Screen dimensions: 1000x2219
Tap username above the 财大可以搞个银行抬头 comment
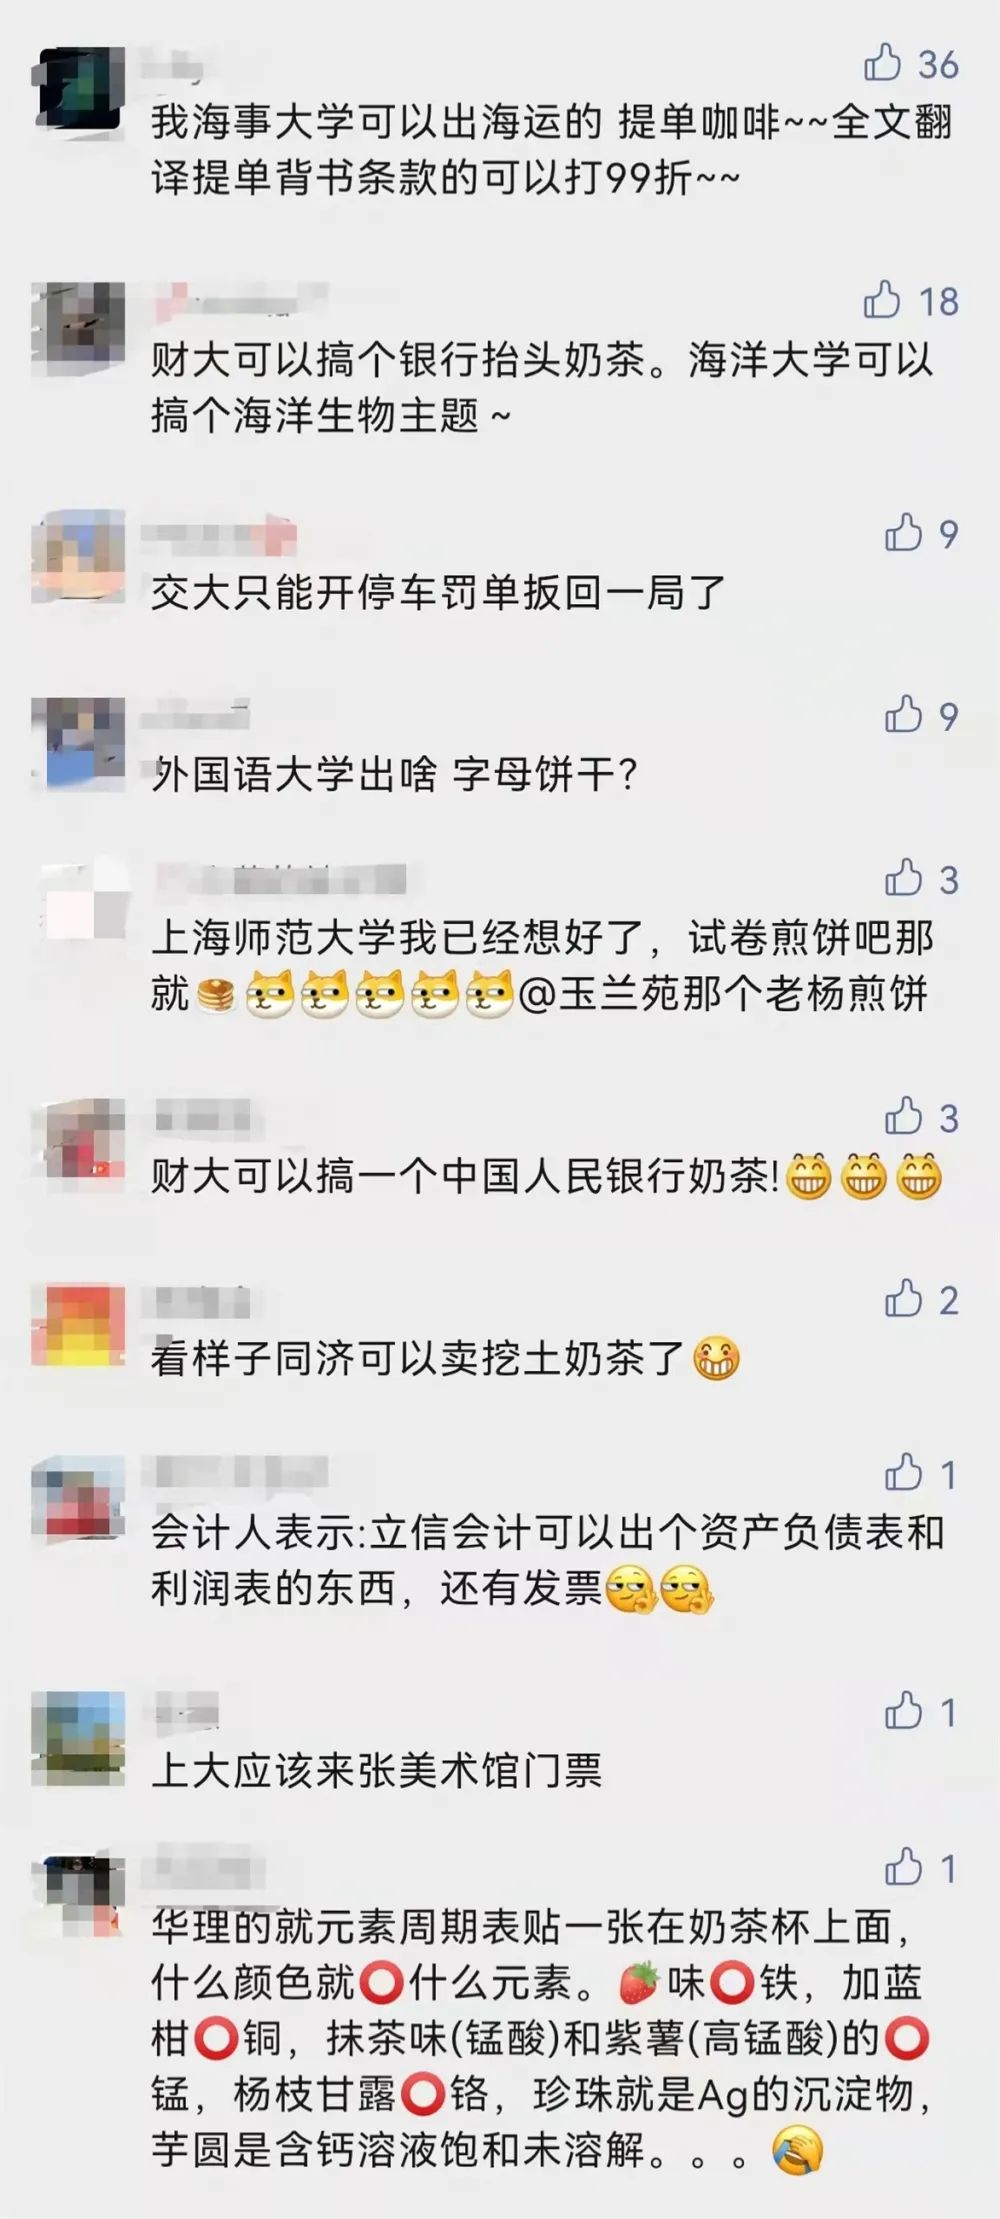point(240,301)
